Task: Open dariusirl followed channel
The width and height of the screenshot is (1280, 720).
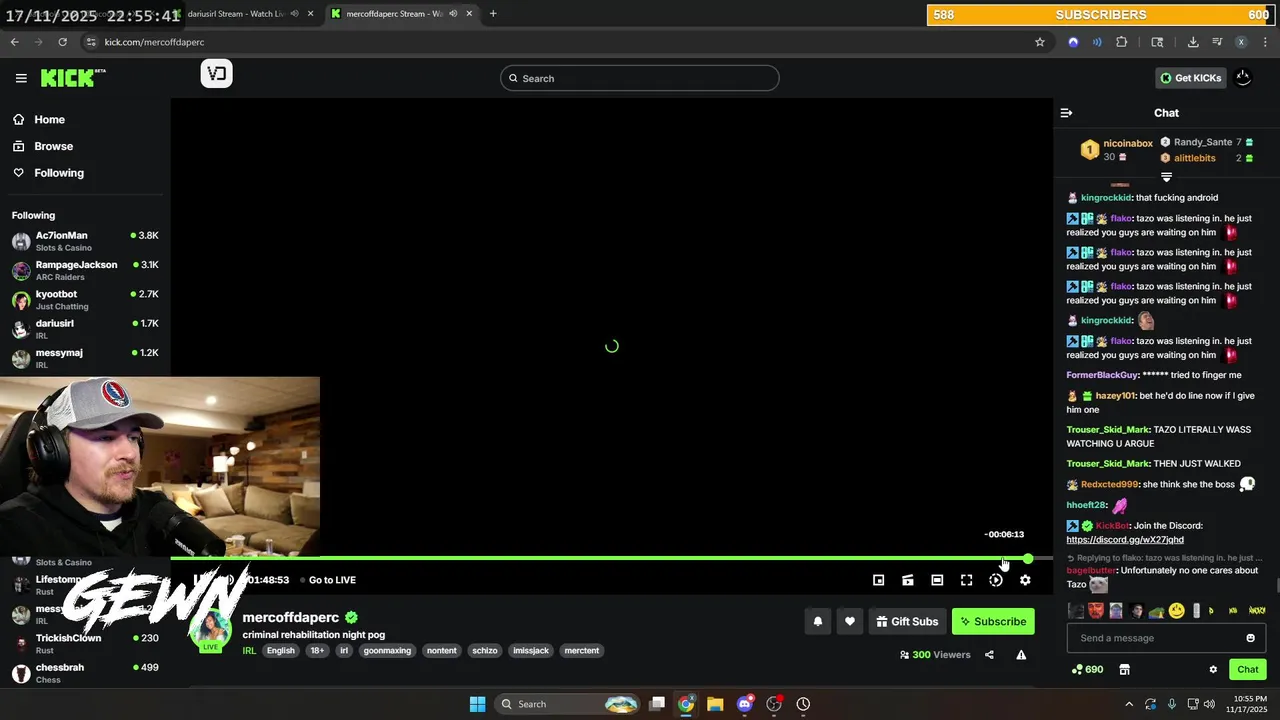Action: 85,329
